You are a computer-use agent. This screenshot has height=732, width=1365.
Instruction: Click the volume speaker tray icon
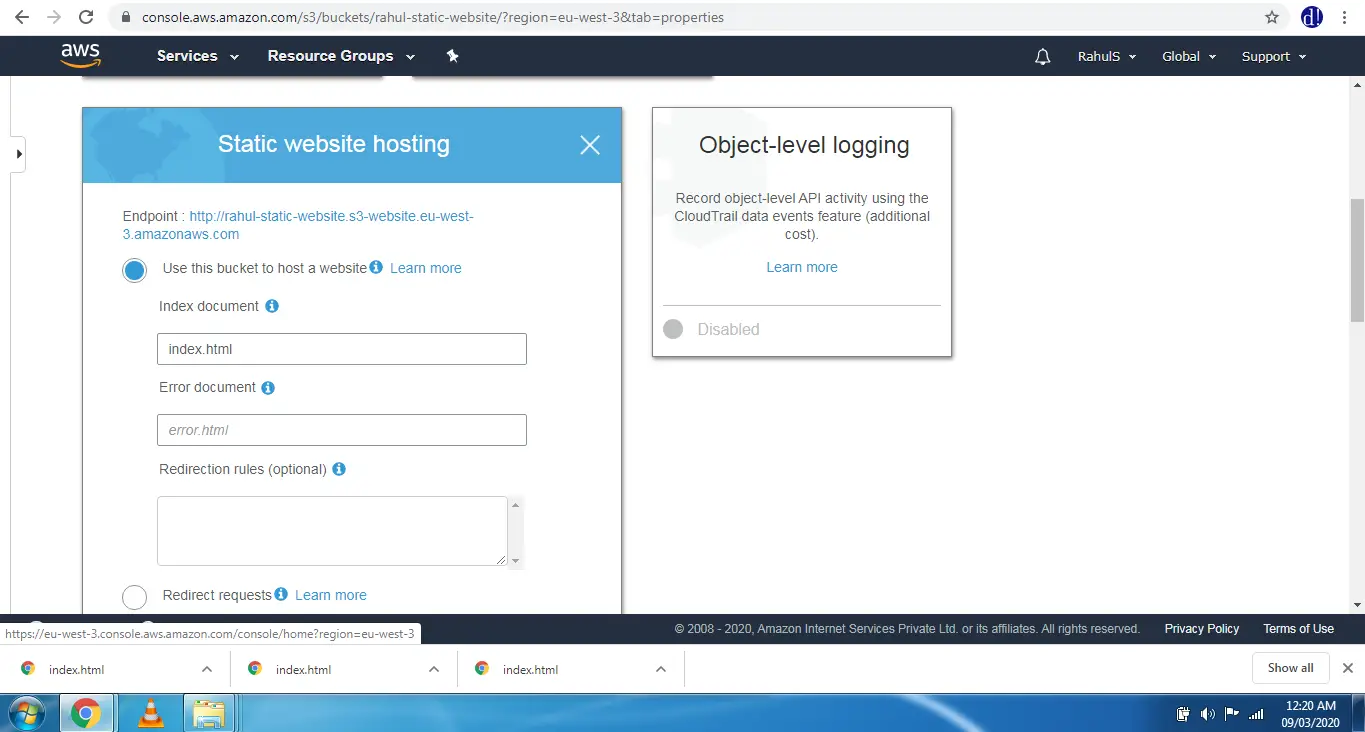click(1207, 714)
